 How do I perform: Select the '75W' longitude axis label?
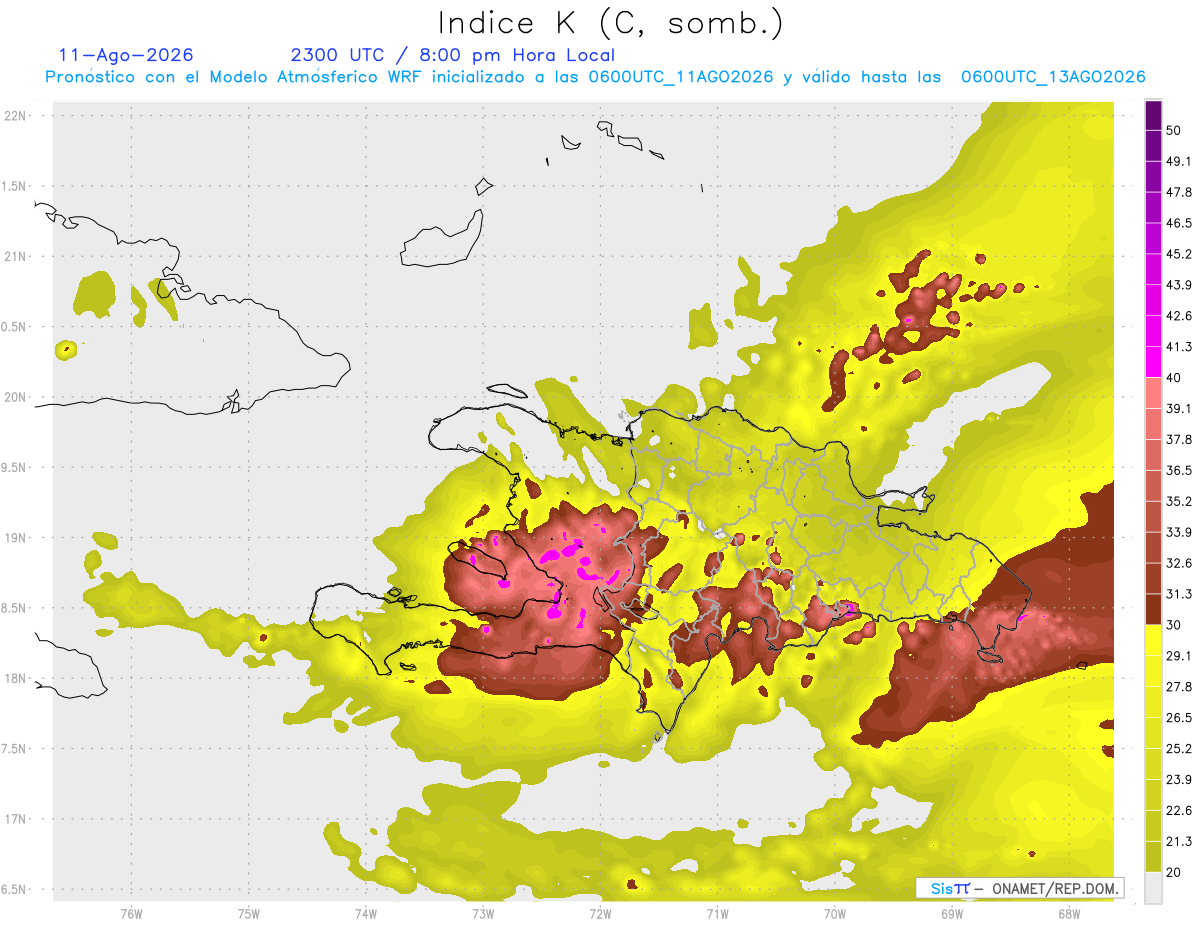tap(248, 914)
